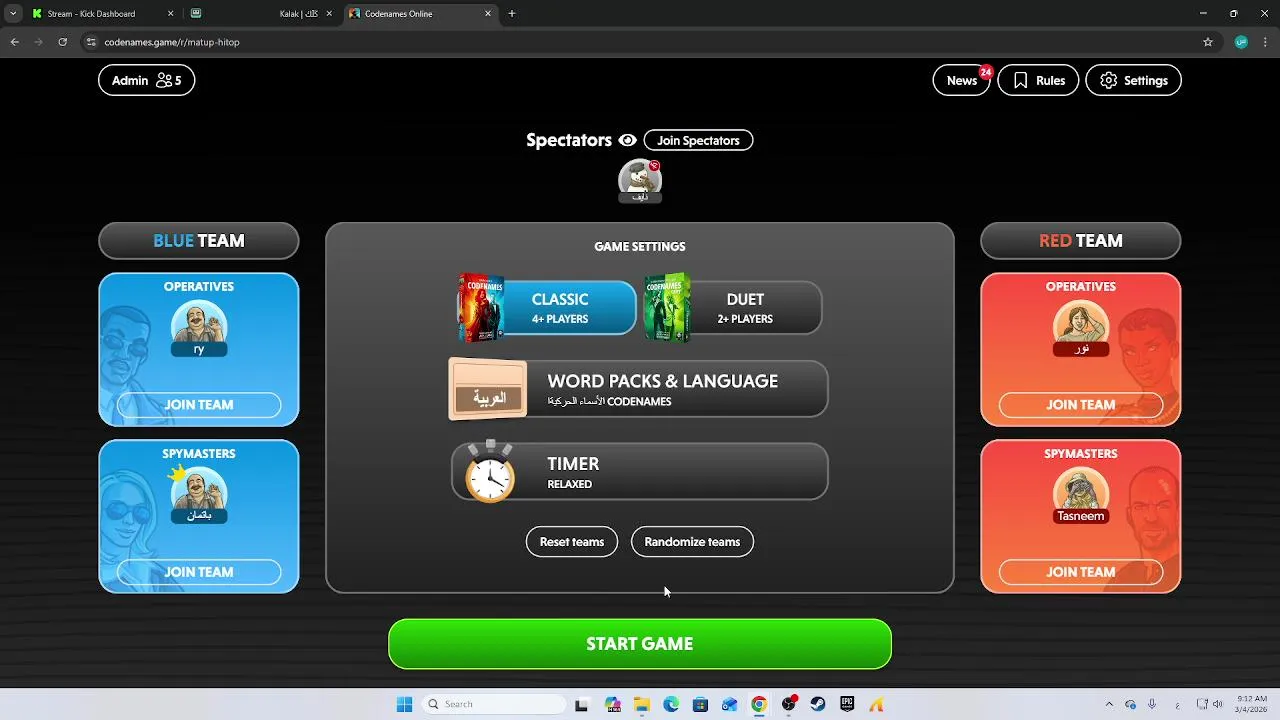Click Reset teams
Viewport: 1280px width, 720px height.
[572, 542]
